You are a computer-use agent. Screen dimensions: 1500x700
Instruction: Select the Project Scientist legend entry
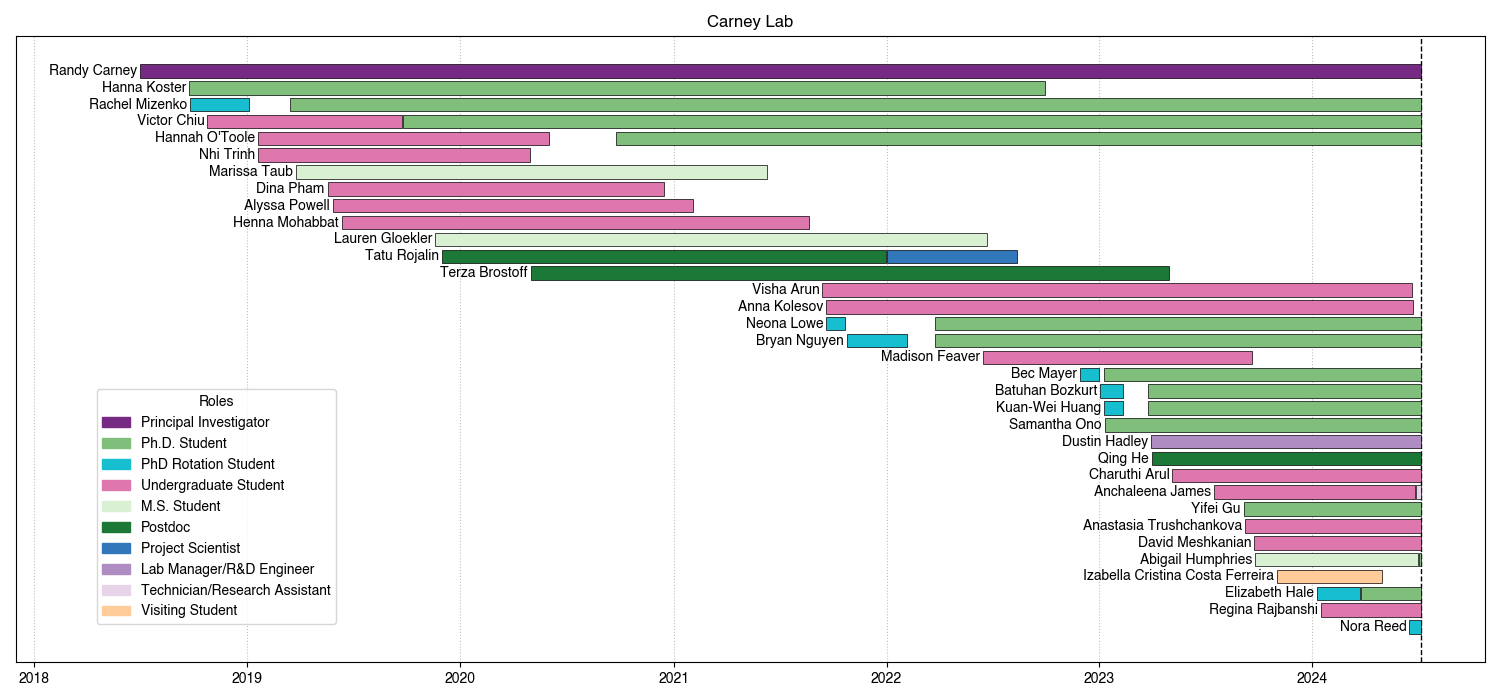pyautogui.click(x=190, y=548)
